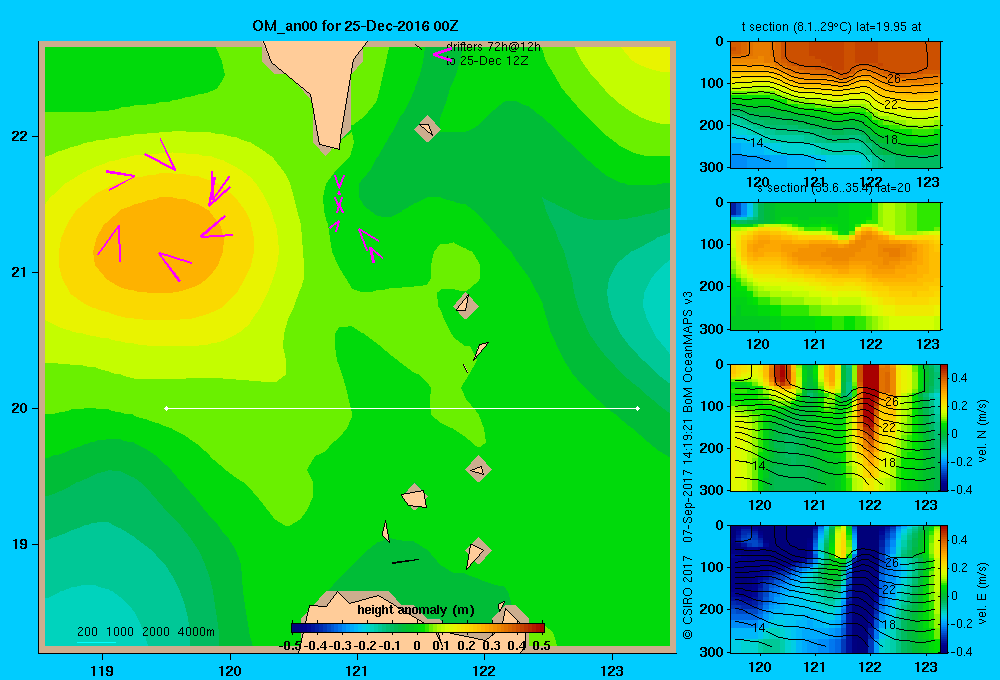The image size is (1000, 680).
Task: Open the salinity section plot
Action: (835, 266)
